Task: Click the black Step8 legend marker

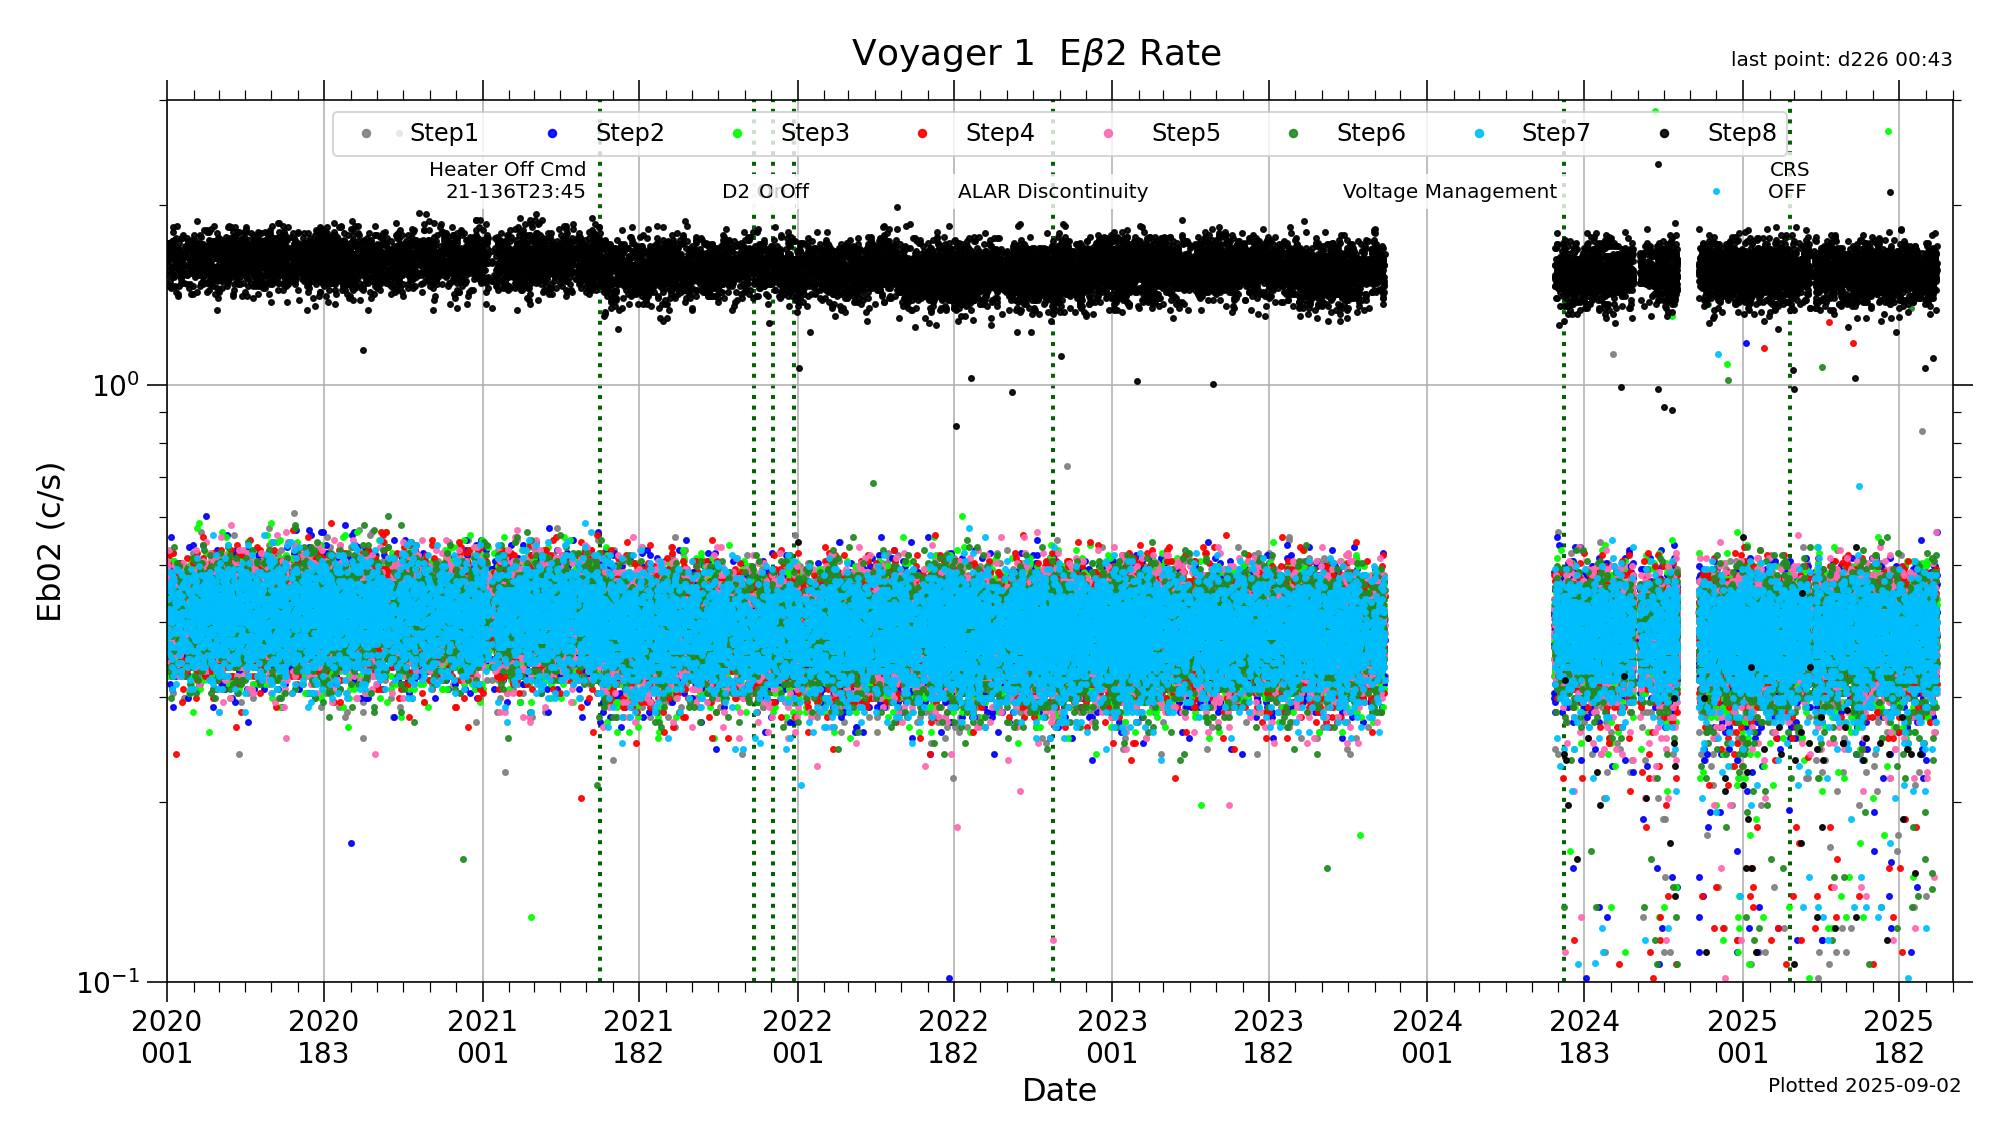Action: [1664, 134]
